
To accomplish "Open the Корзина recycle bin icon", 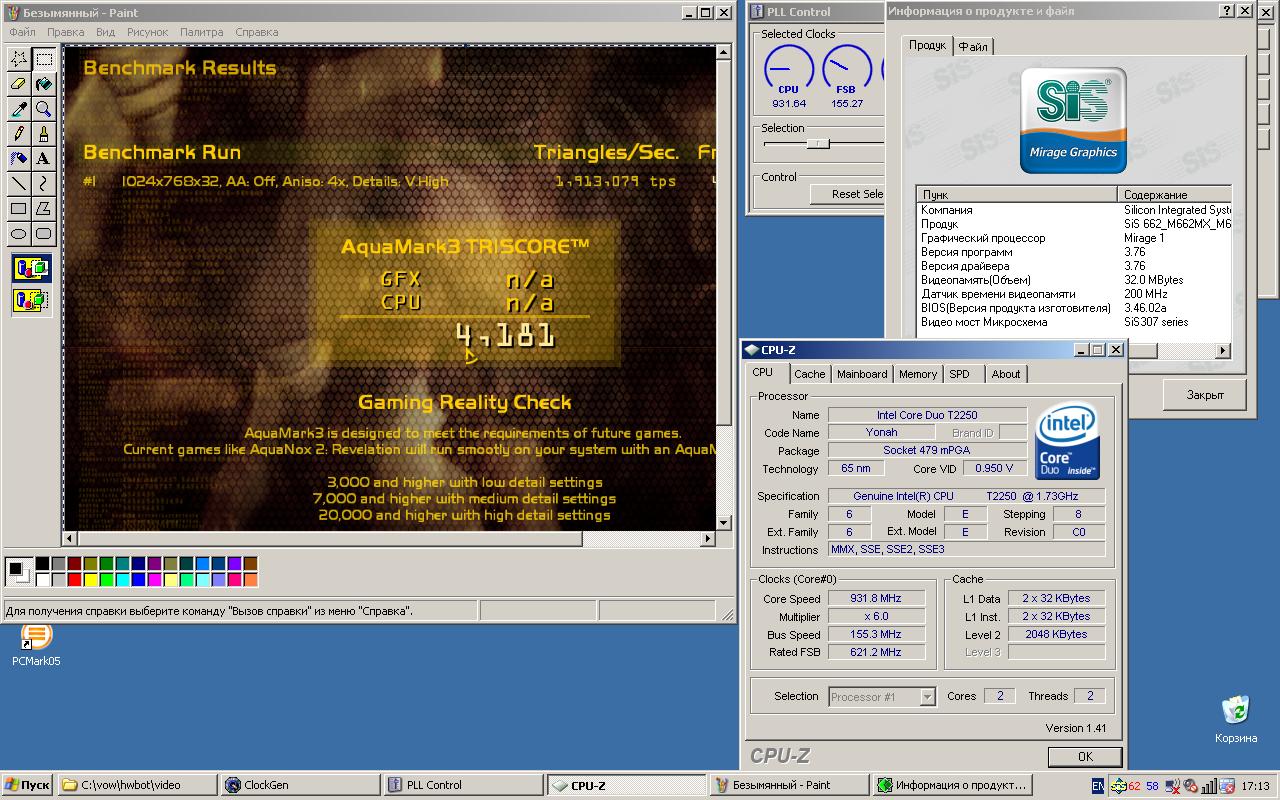I will [1237, 719].
